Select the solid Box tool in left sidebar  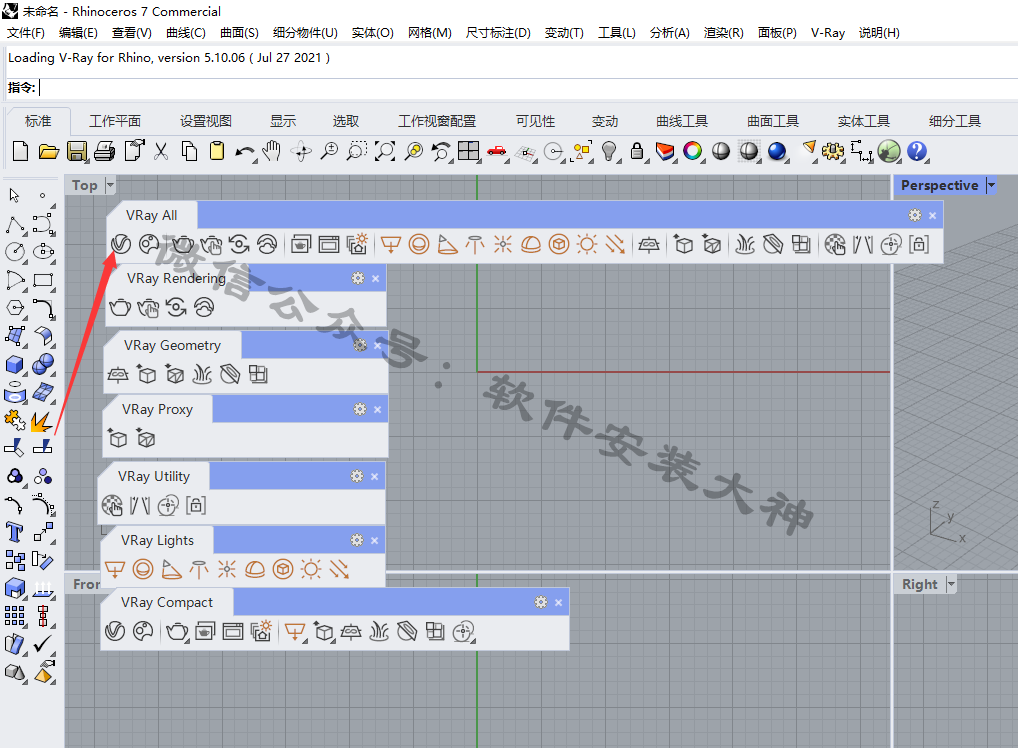14,364
